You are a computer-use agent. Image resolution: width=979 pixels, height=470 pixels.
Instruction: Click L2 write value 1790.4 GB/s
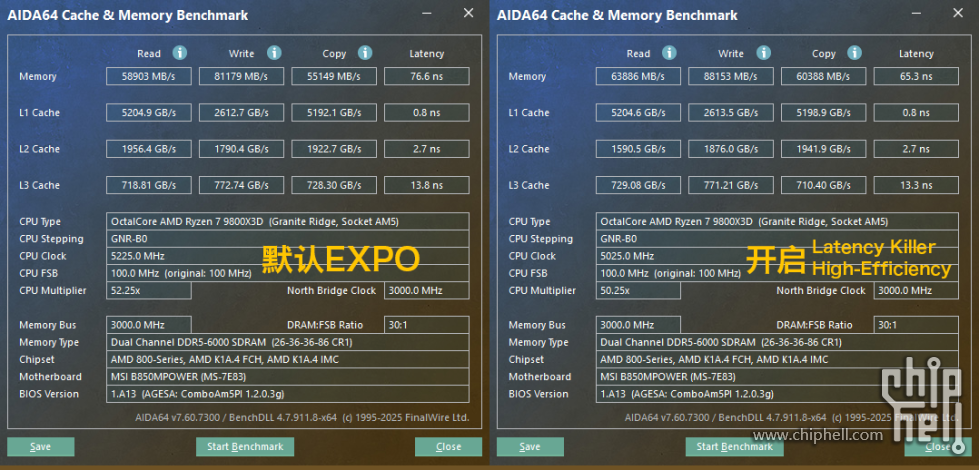point(241,149)
